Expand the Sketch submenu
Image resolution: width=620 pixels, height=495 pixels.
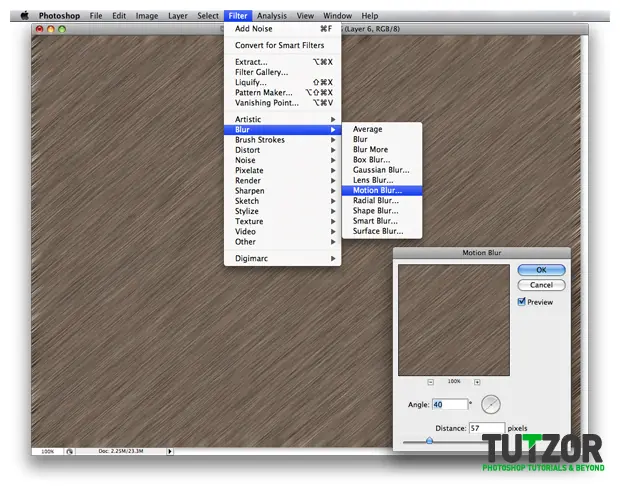[x=282, y=201]
